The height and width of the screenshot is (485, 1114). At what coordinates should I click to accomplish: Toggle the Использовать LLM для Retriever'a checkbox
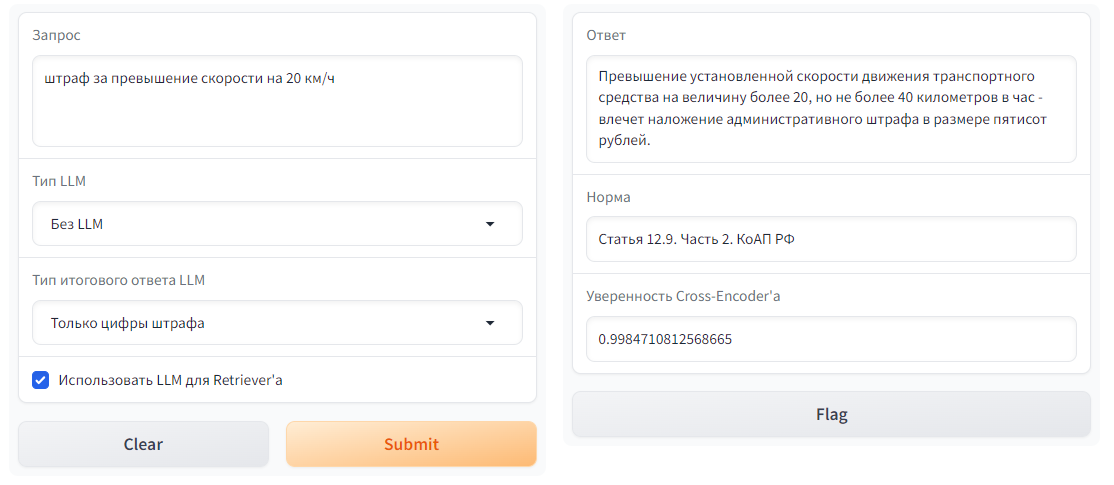[x=41, y=380]
